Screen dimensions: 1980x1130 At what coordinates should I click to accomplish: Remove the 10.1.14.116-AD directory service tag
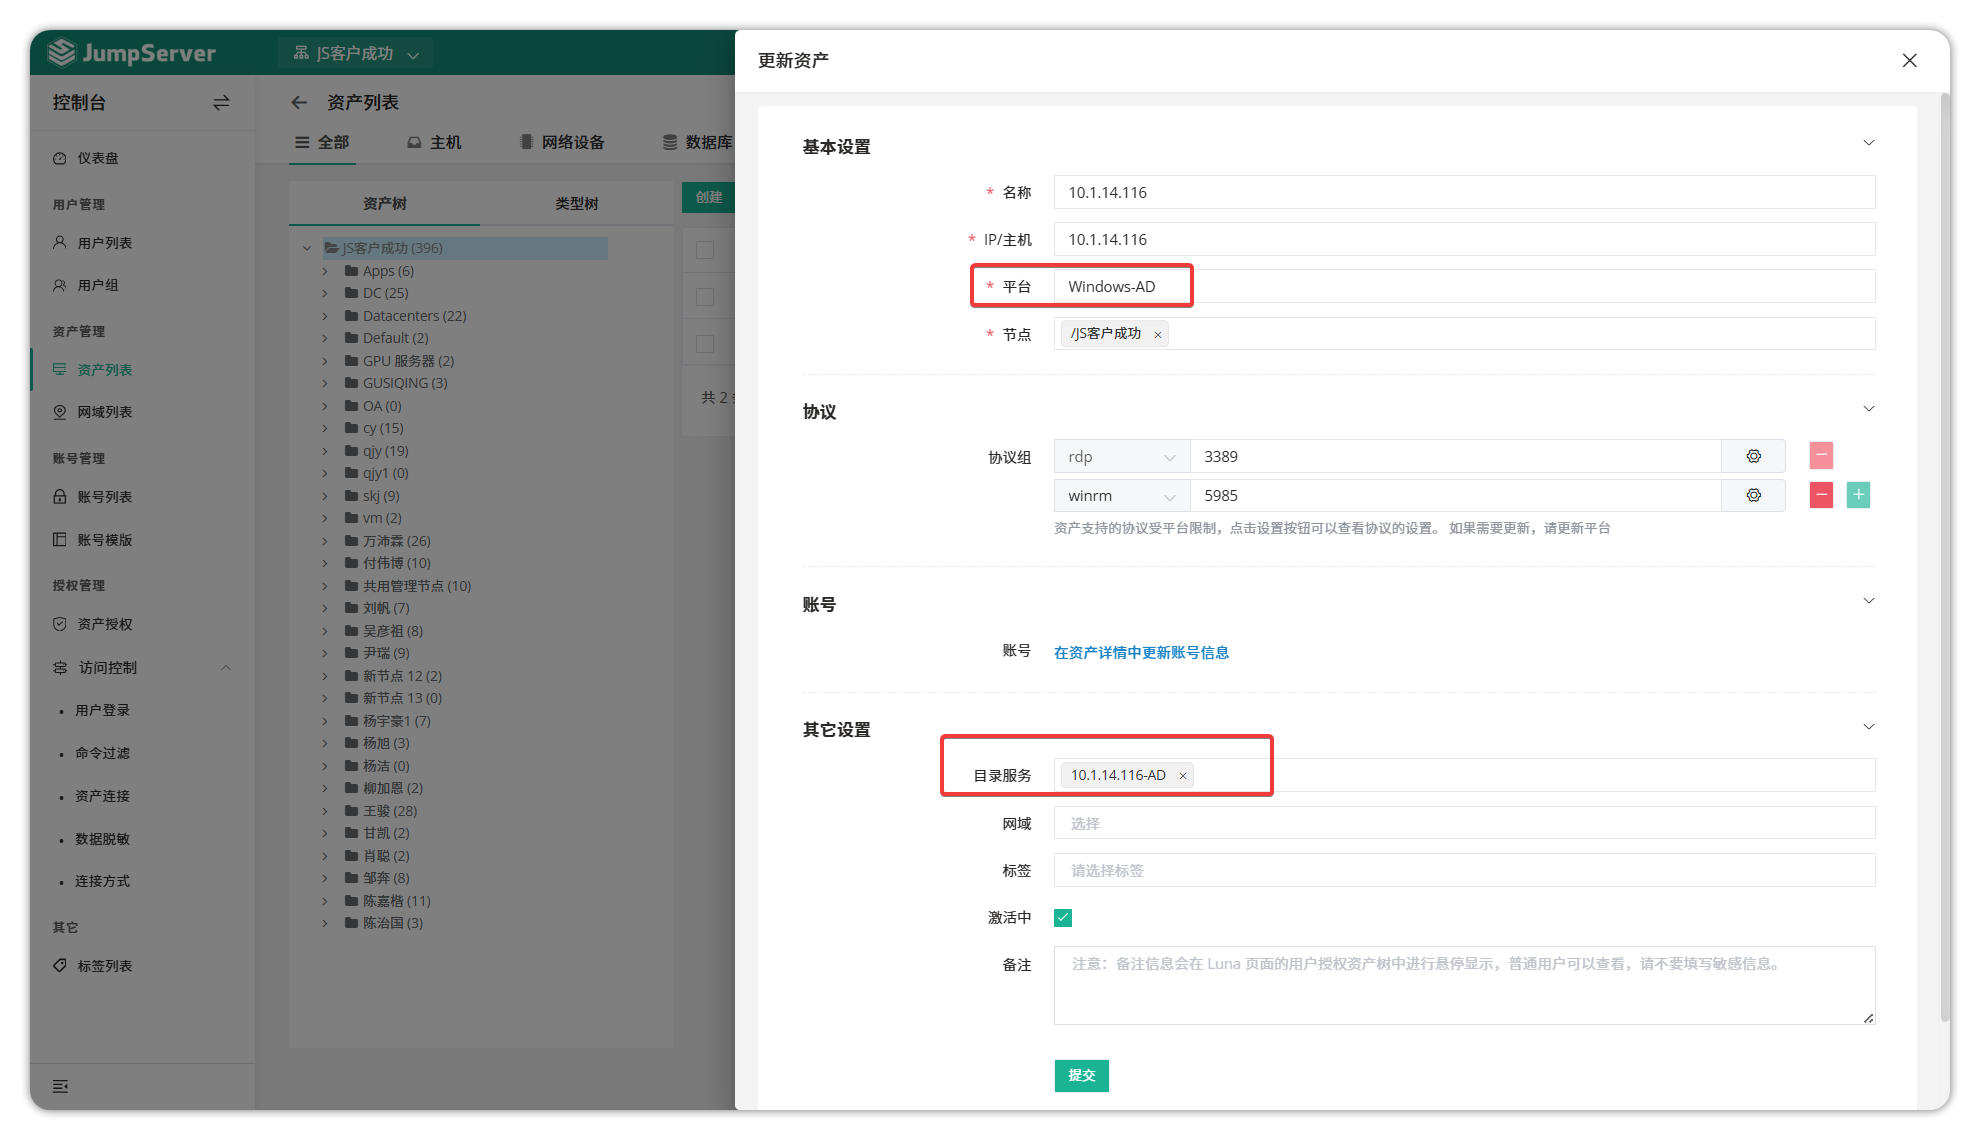click(1182, 776)
